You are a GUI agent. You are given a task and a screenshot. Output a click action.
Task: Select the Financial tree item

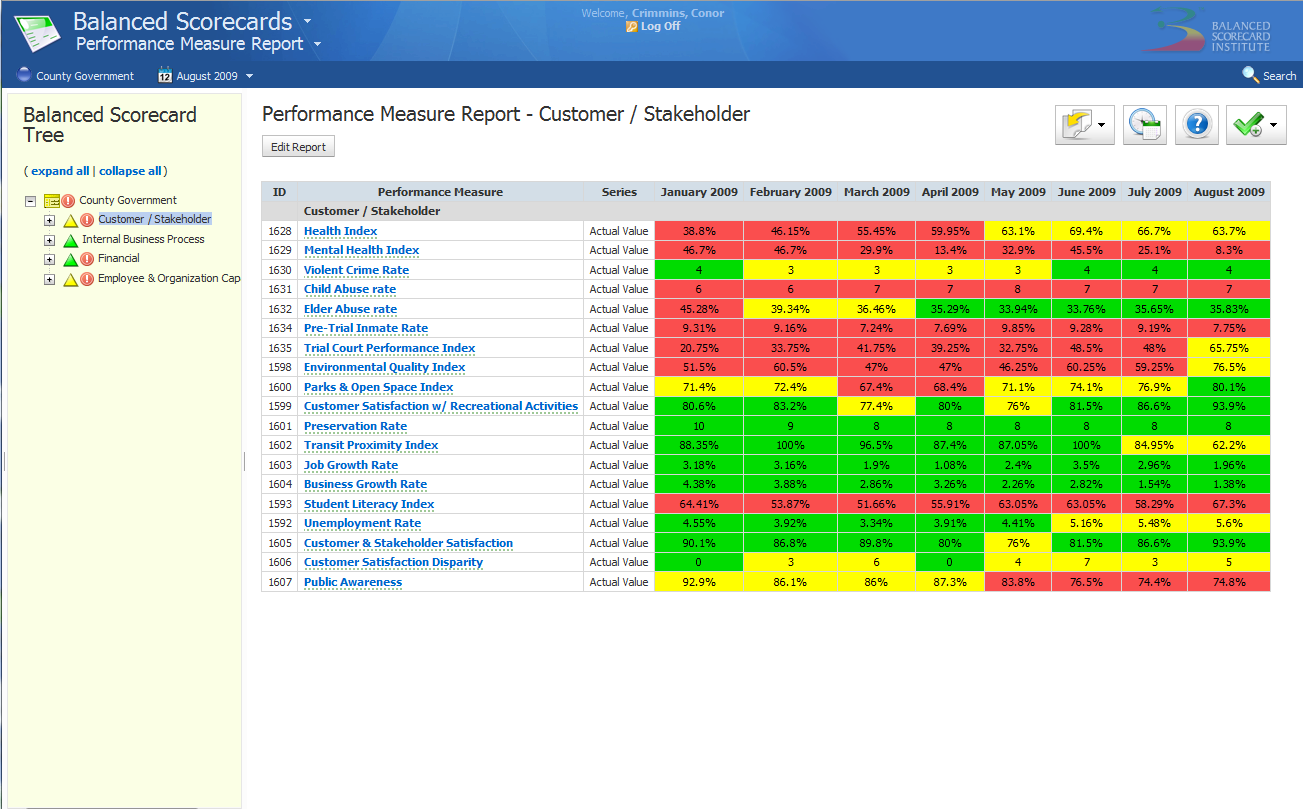tap(119, 258)
